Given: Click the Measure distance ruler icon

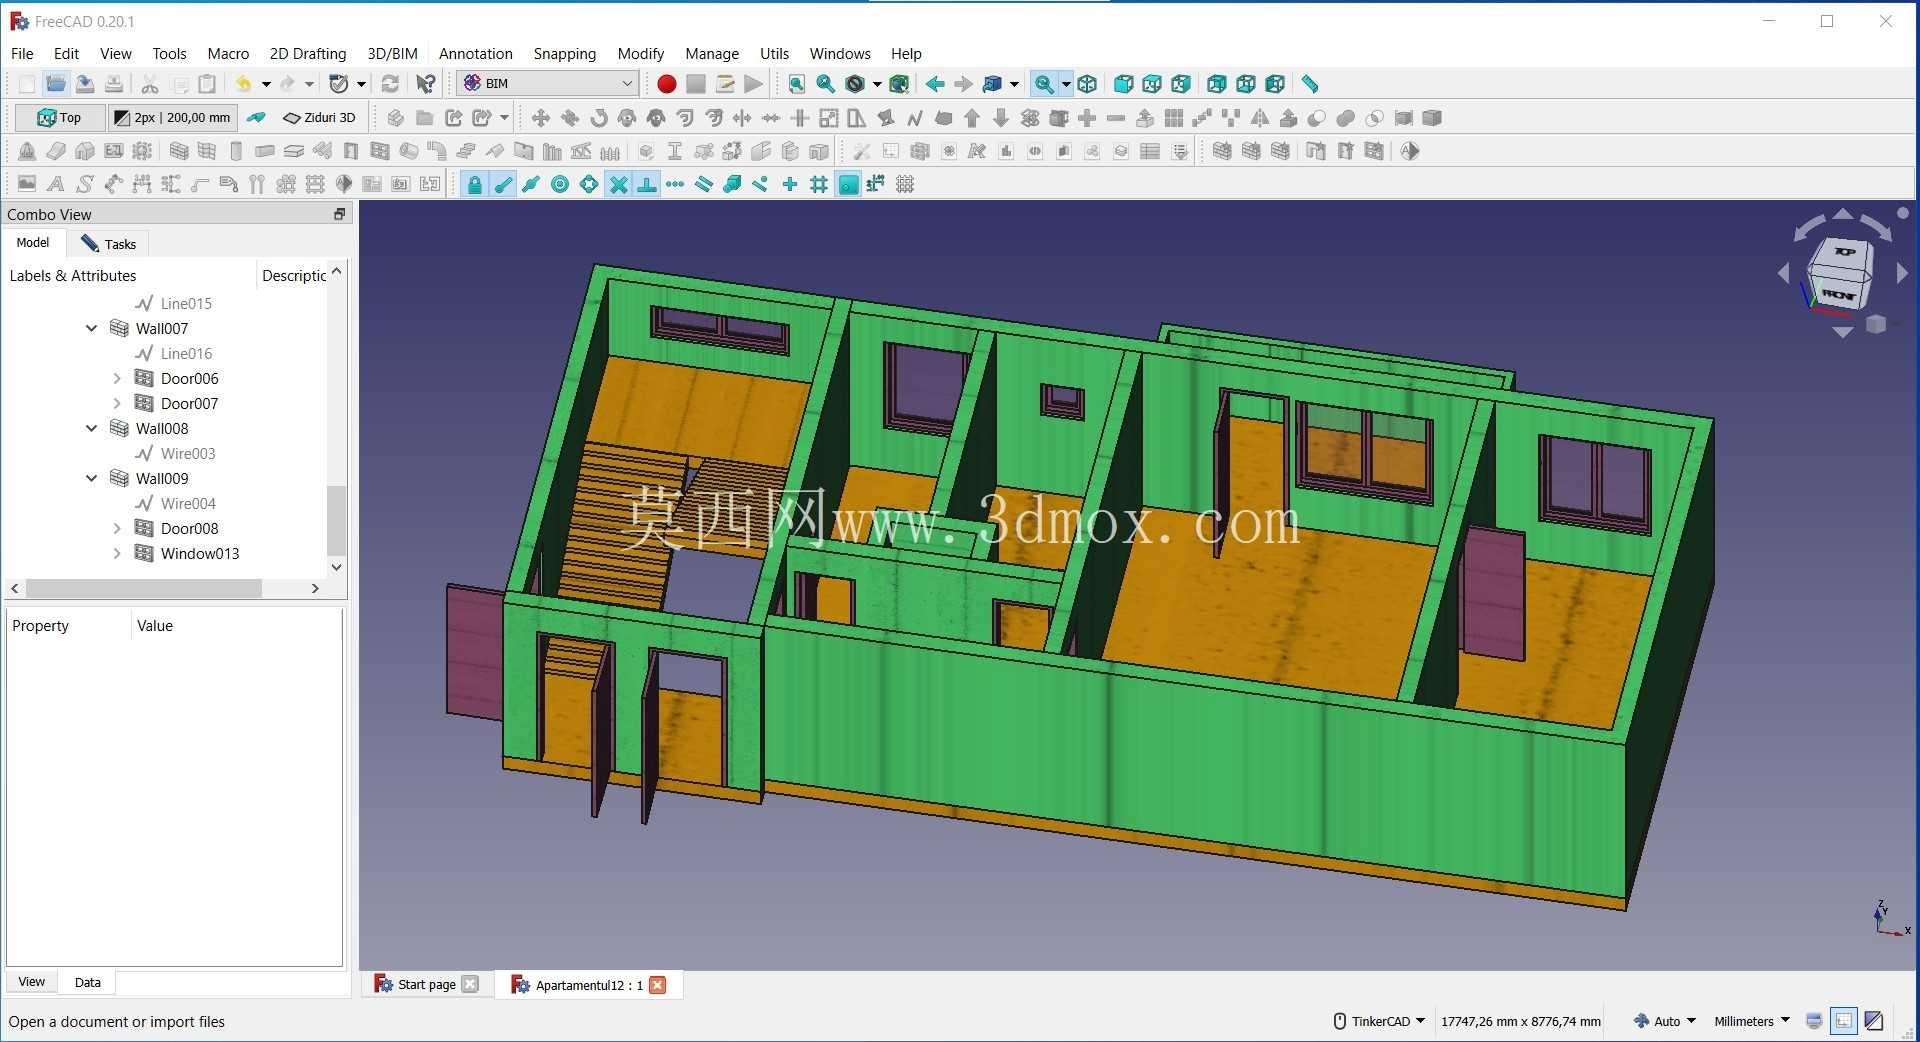Looking at the screenshot, I should click(1310, 84).
